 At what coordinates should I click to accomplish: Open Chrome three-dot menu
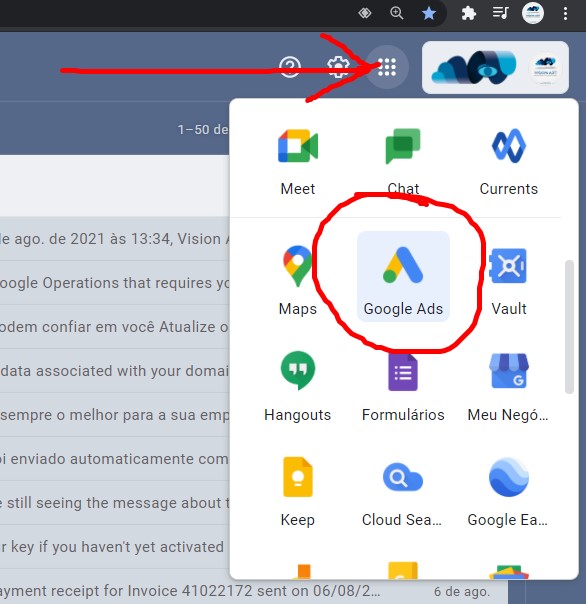coord(565,13)
